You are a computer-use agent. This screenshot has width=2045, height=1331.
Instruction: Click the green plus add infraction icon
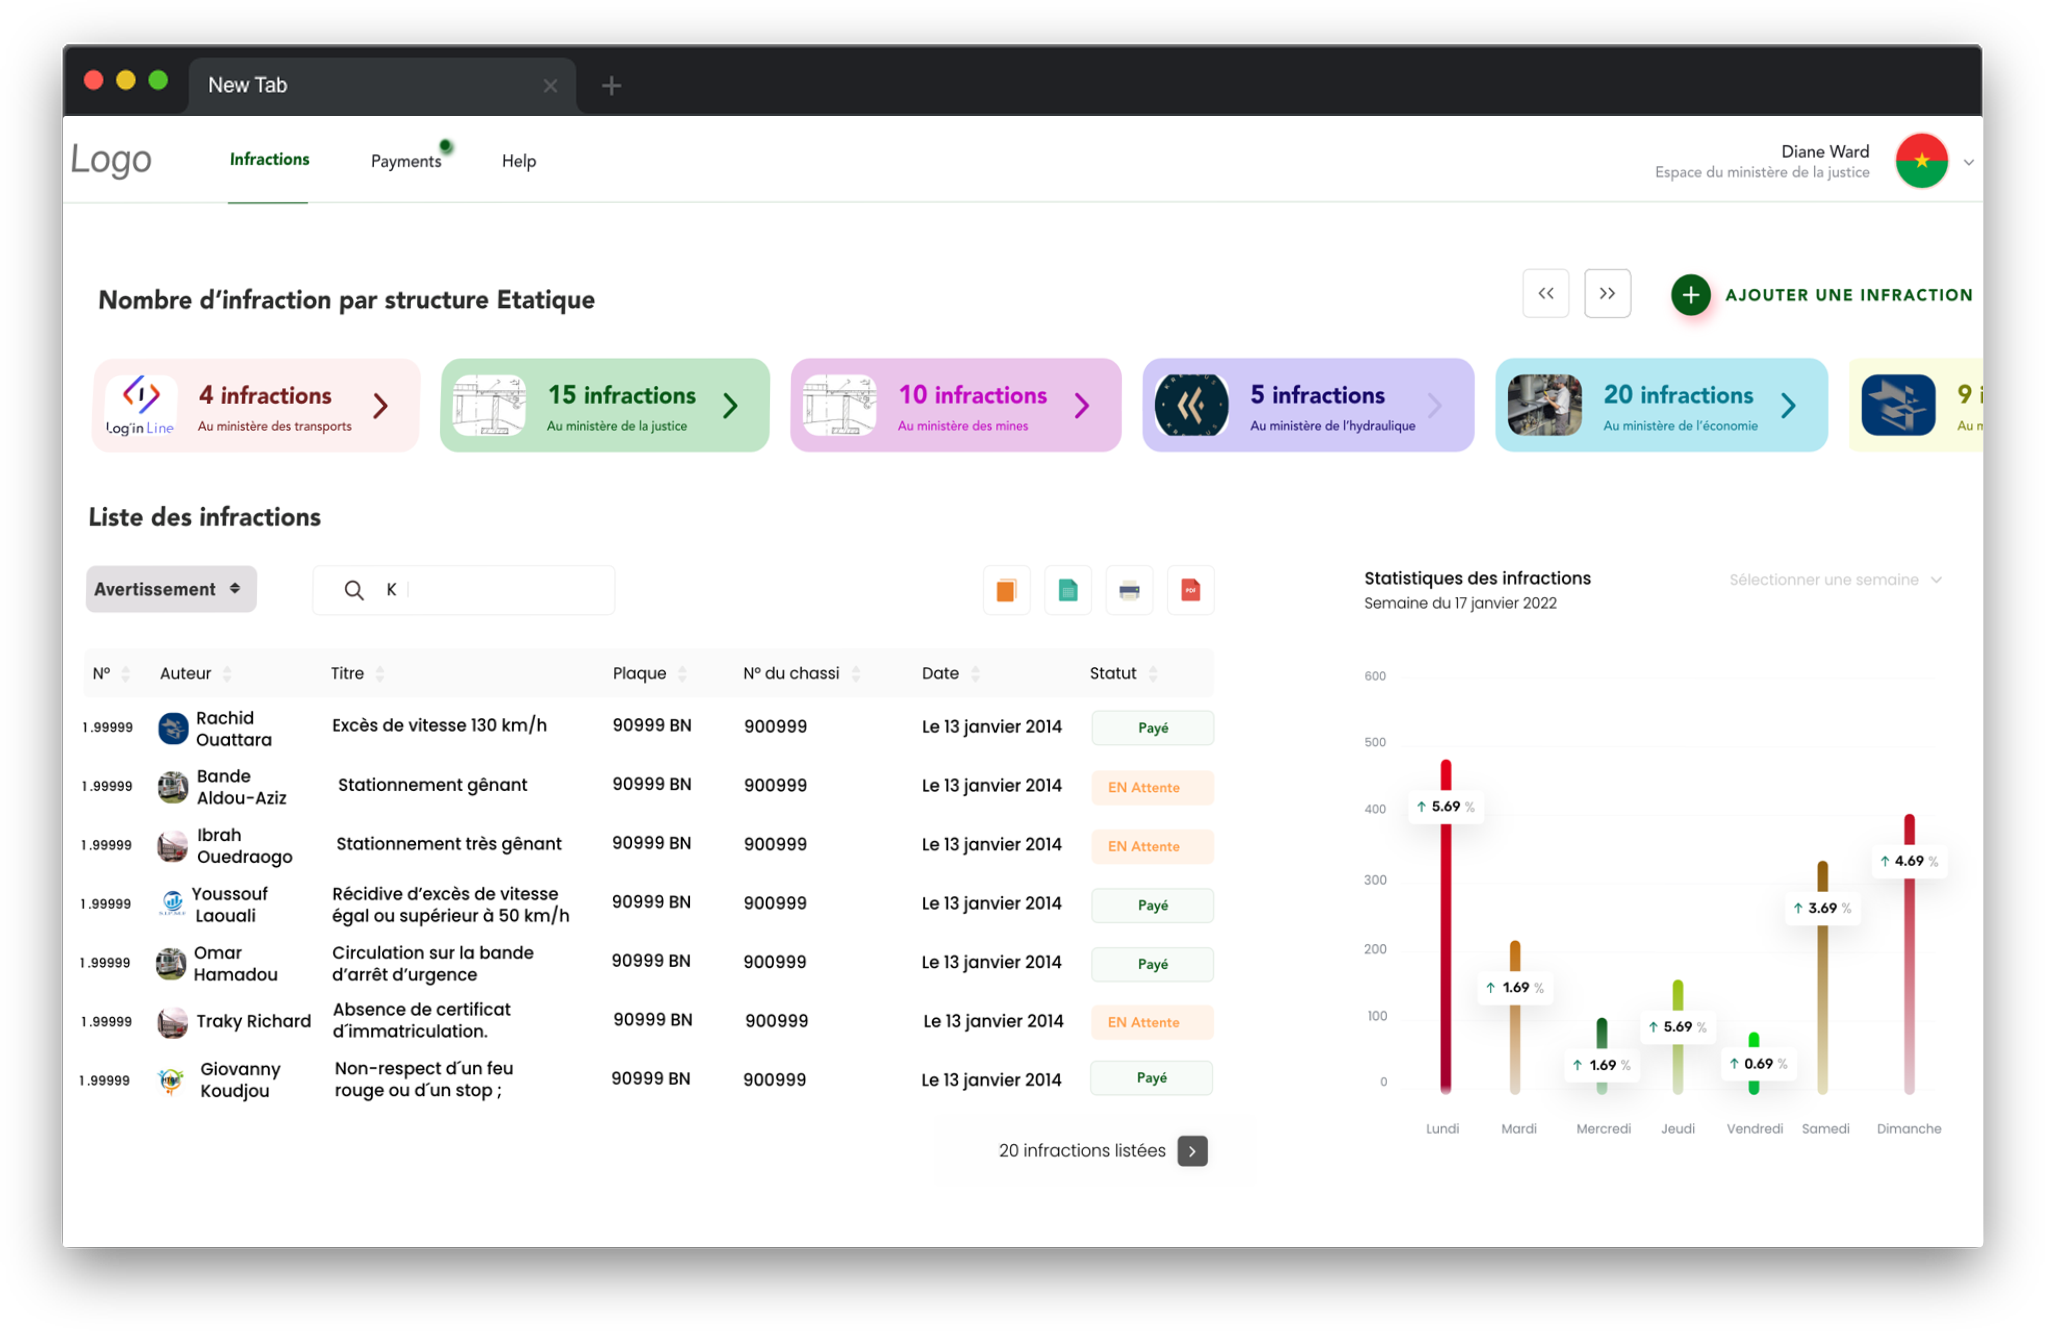tap(1690, 295)
